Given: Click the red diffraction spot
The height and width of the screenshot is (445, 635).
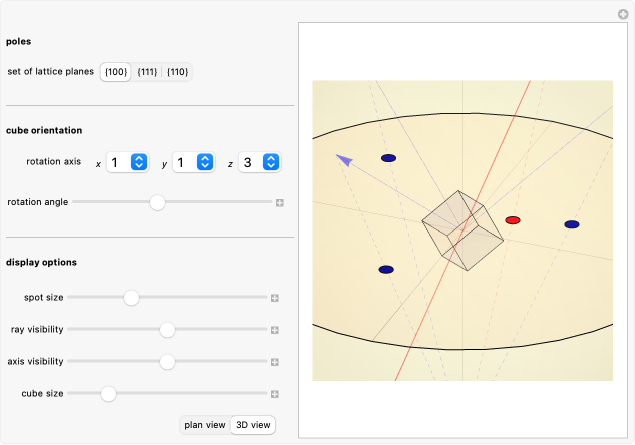Looking at the screenshot, I should click(x=513, y=219).
